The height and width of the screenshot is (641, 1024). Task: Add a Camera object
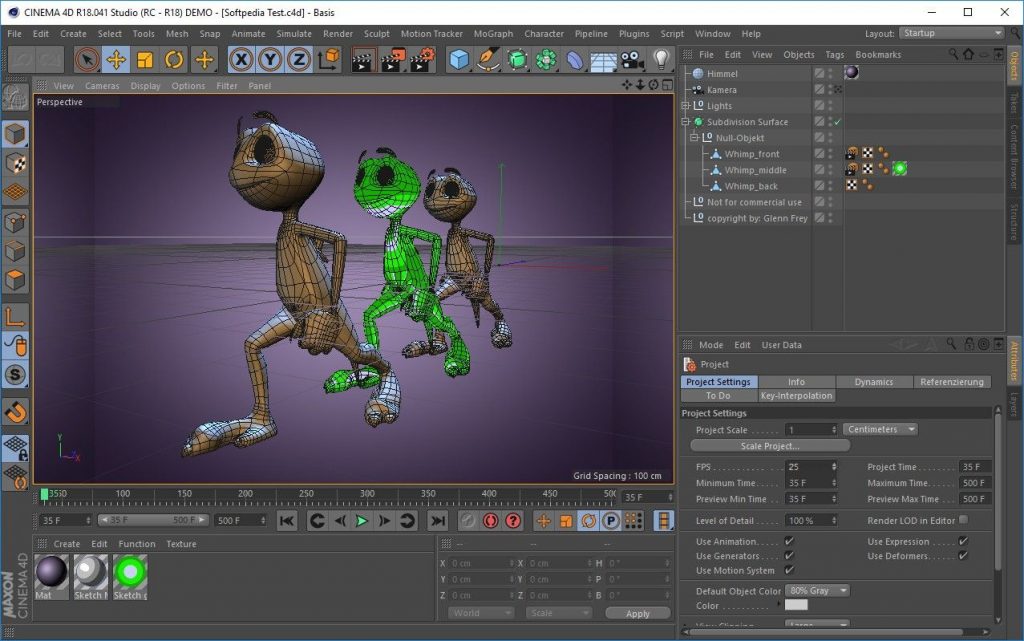click(x=632, y=60)
